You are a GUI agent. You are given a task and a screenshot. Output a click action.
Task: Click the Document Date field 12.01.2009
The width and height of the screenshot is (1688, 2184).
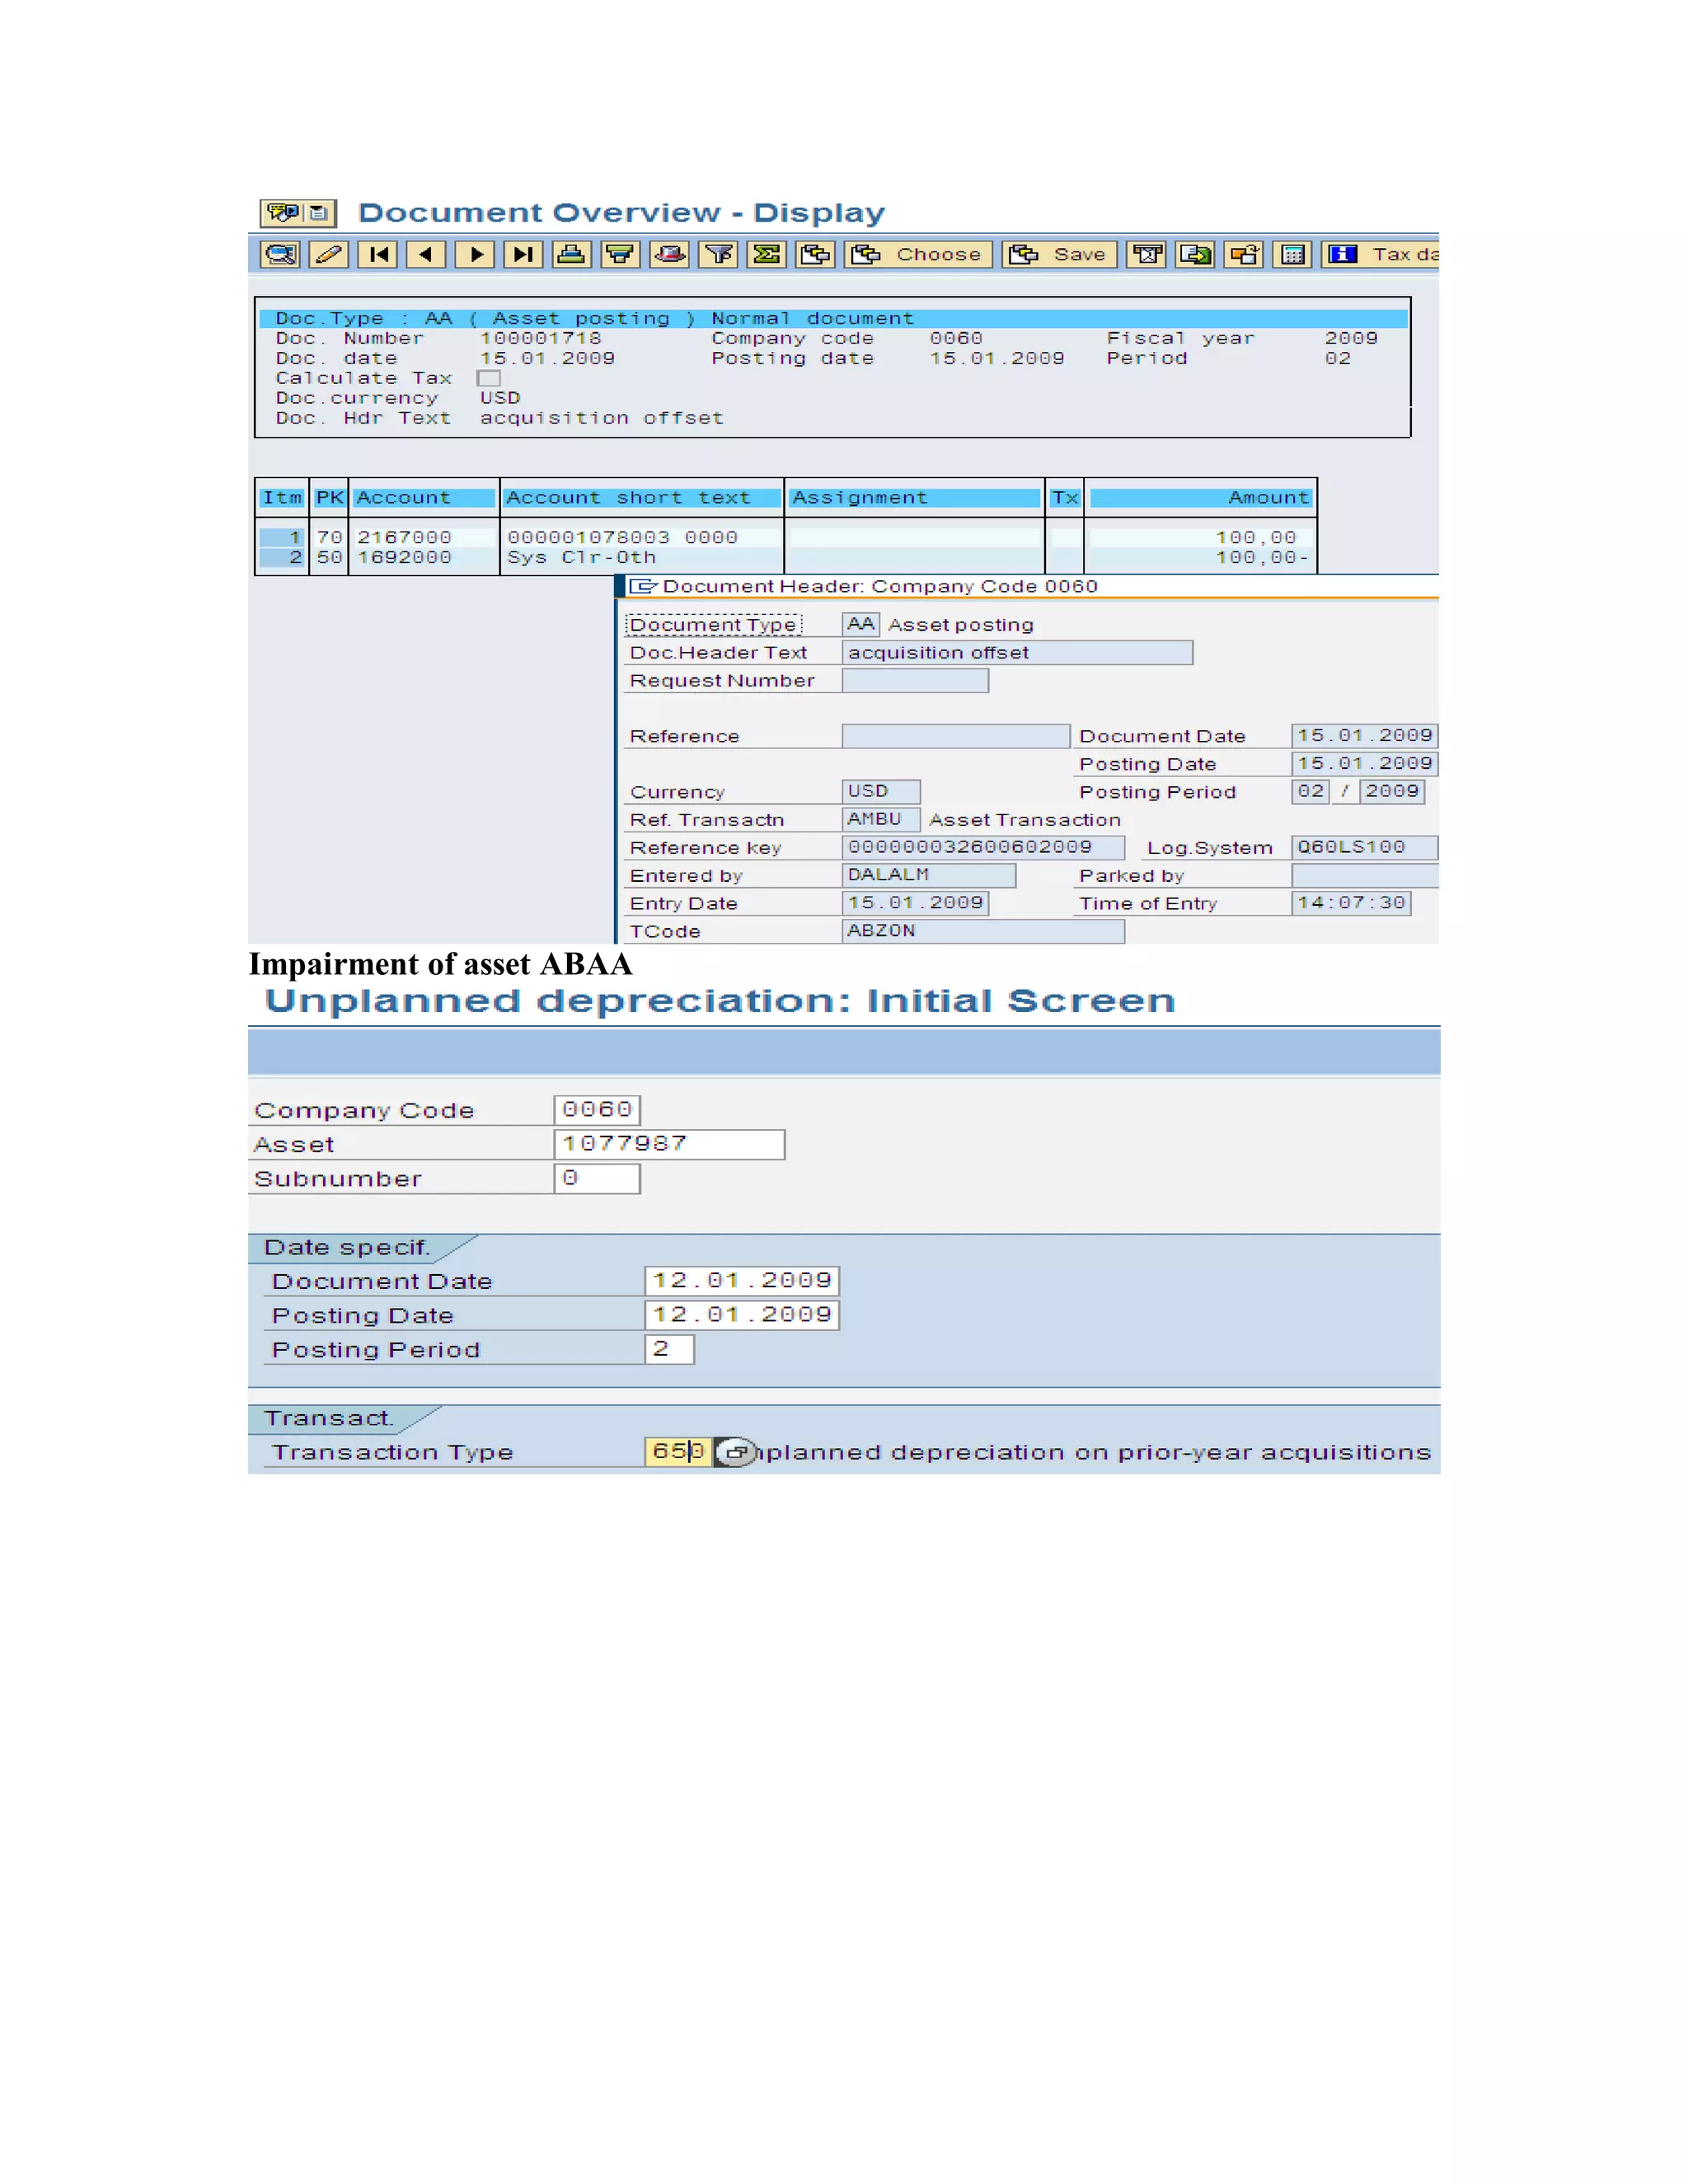pos(742,1281)
